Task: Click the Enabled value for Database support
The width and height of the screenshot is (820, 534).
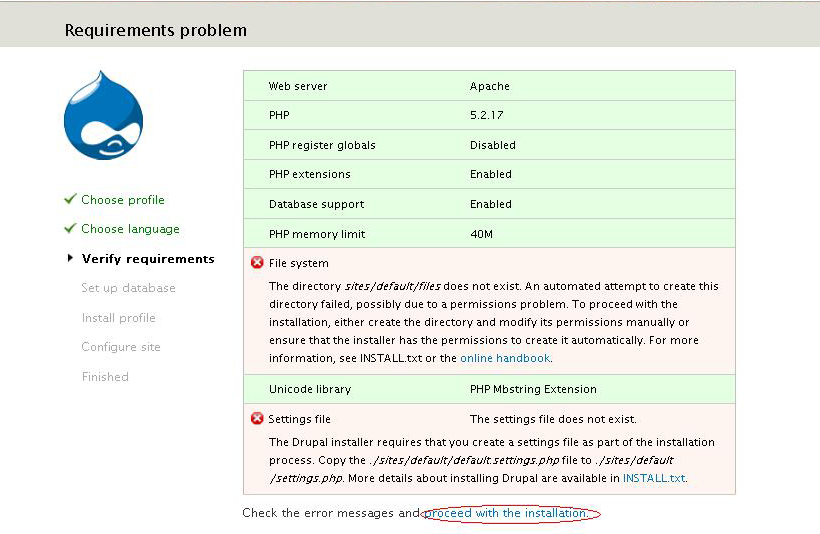Action: tap(491, 204)
